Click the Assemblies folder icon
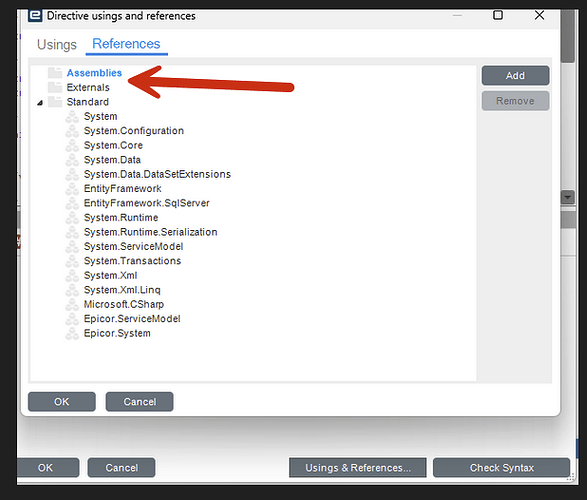This screenshot has height=500, width=587. coord(55,73)
